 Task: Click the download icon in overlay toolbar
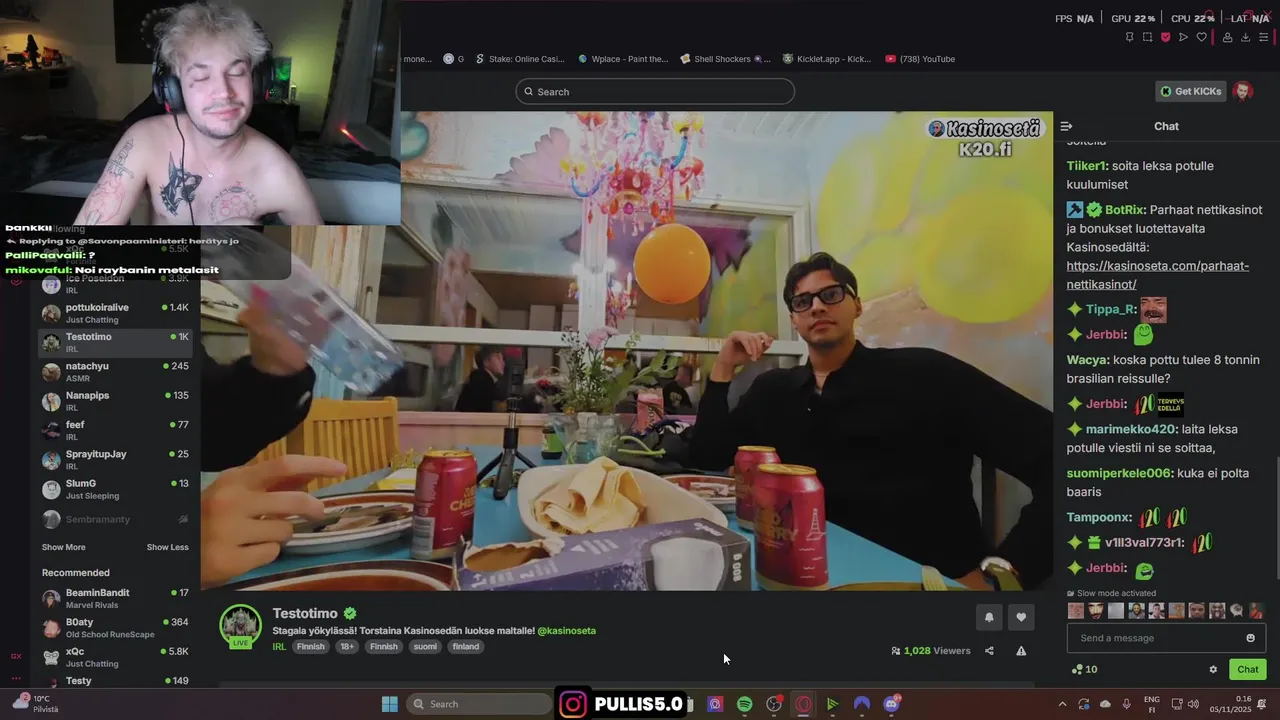pos(1245,37)
